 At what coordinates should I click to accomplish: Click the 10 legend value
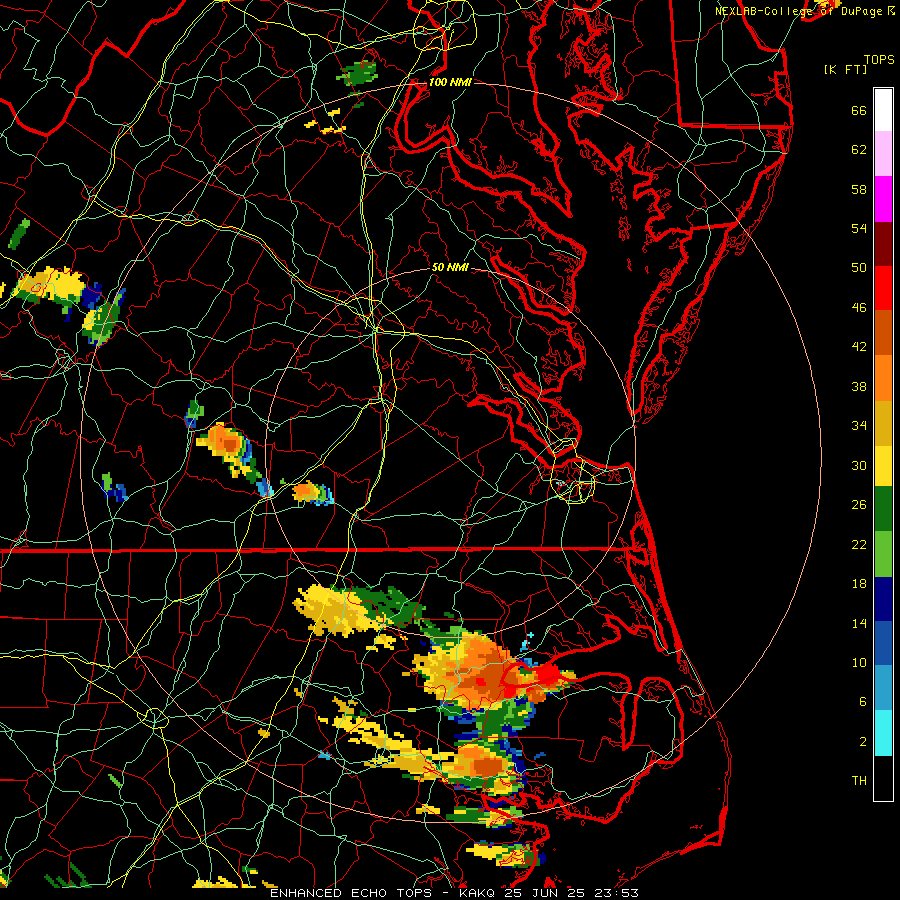coord(859,662)
